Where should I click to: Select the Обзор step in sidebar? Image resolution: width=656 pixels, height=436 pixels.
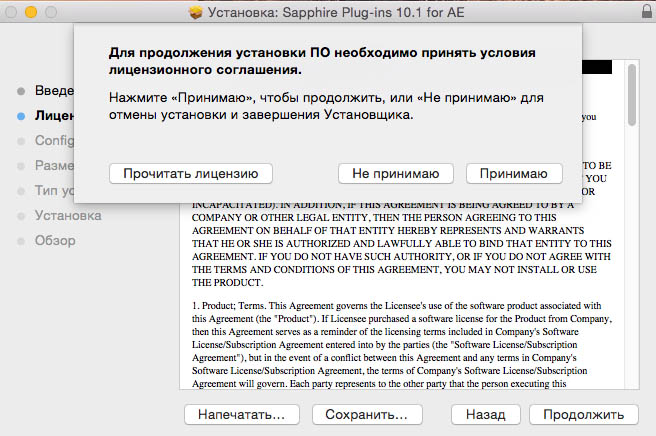click(55, 241)
